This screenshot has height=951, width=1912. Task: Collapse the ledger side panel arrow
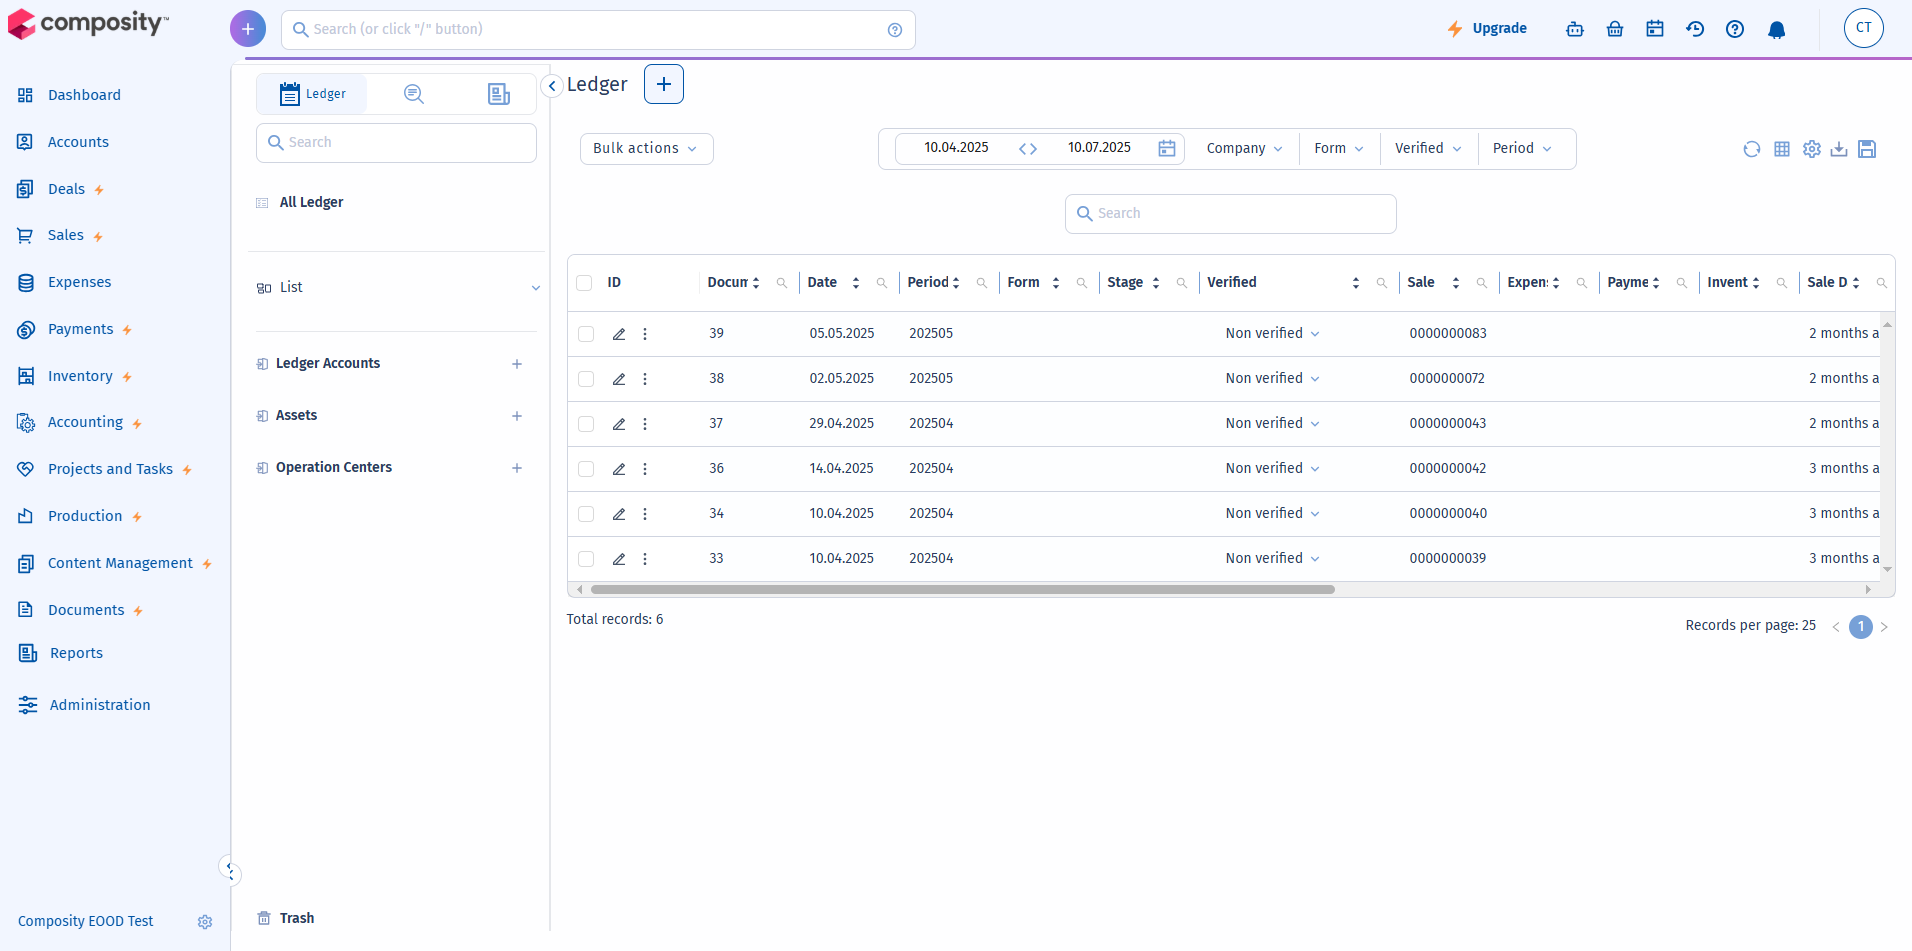pyautogui.click(x=552, y=86)
